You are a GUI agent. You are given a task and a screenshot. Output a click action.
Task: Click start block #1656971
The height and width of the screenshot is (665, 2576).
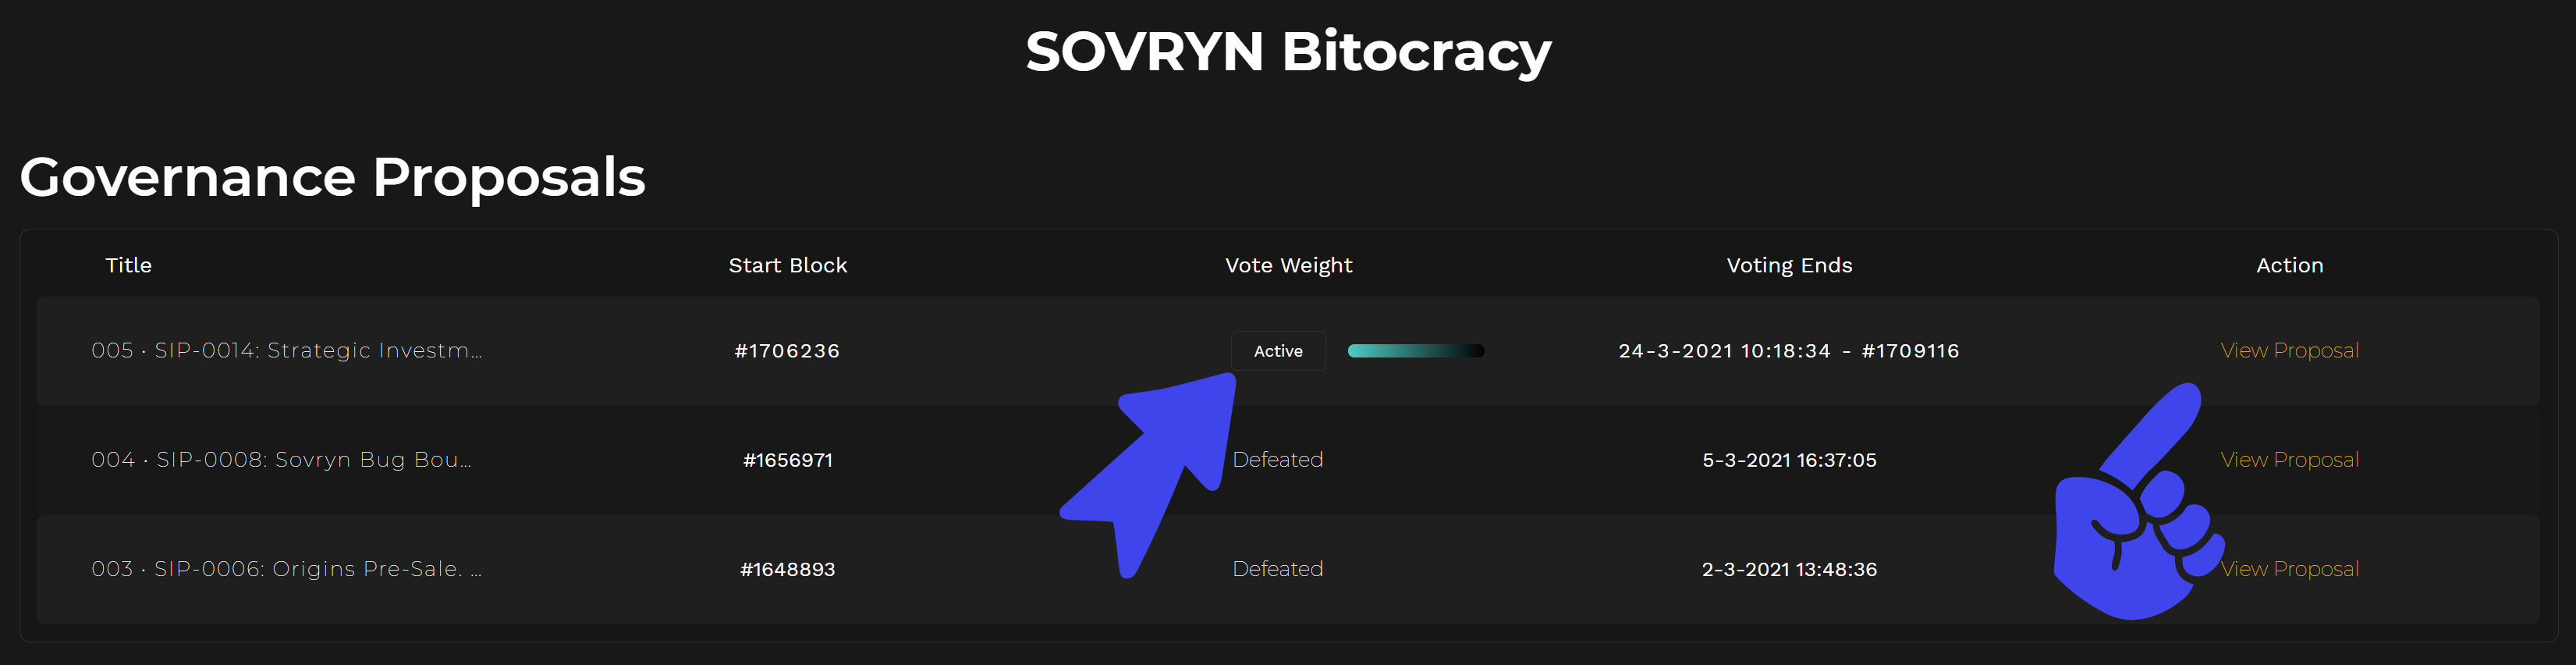[x=788, y=460]
